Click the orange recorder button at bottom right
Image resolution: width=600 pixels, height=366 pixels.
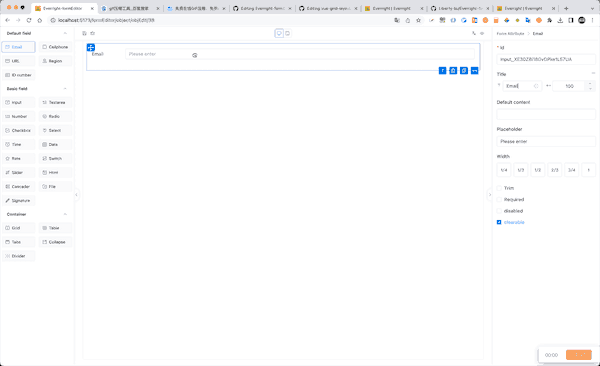[579, 355]
